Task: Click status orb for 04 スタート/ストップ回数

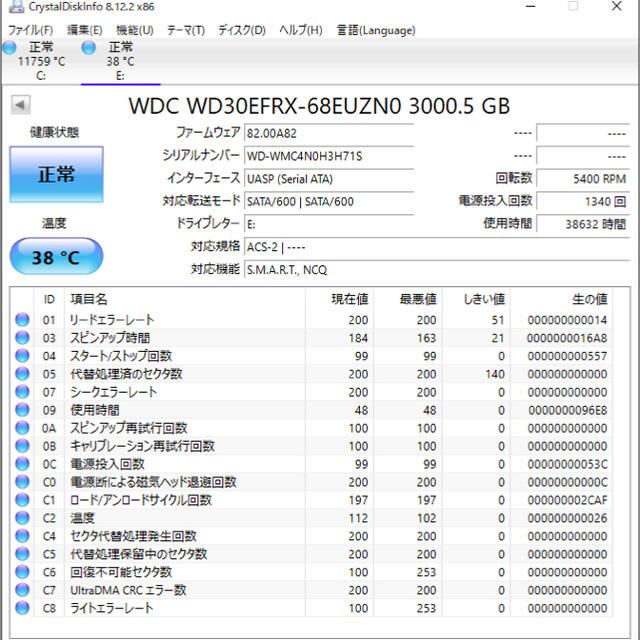Action: point(22,356)
